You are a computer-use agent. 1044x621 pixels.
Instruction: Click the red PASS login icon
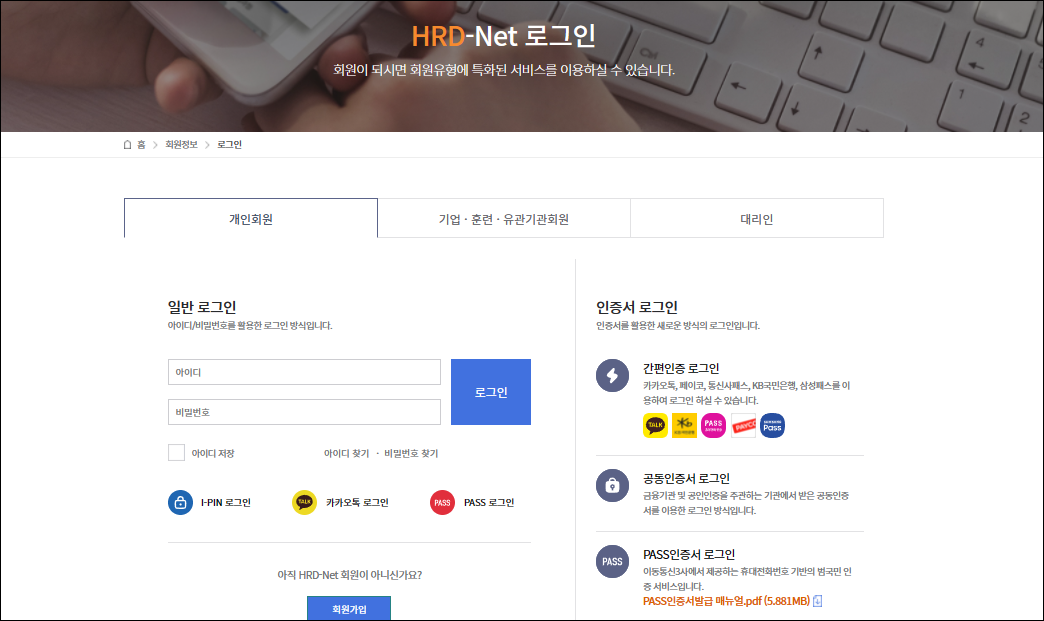442,503
